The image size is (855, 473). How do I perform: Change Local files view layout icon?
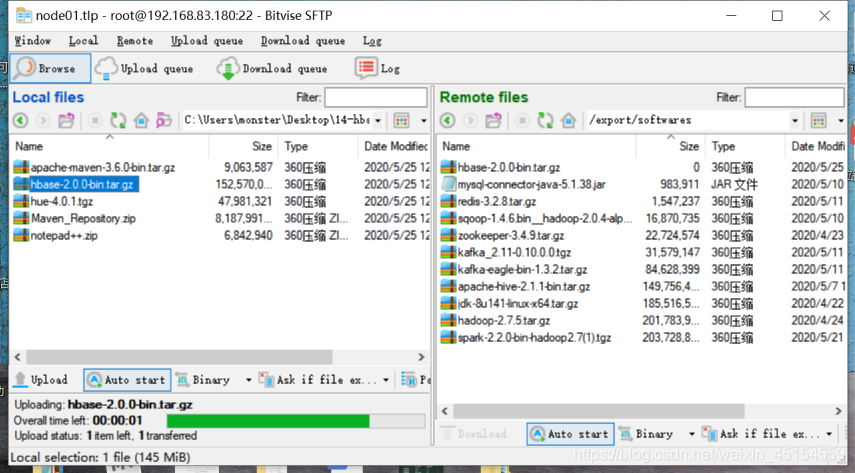pyautogui.click(x=401, y=120)
